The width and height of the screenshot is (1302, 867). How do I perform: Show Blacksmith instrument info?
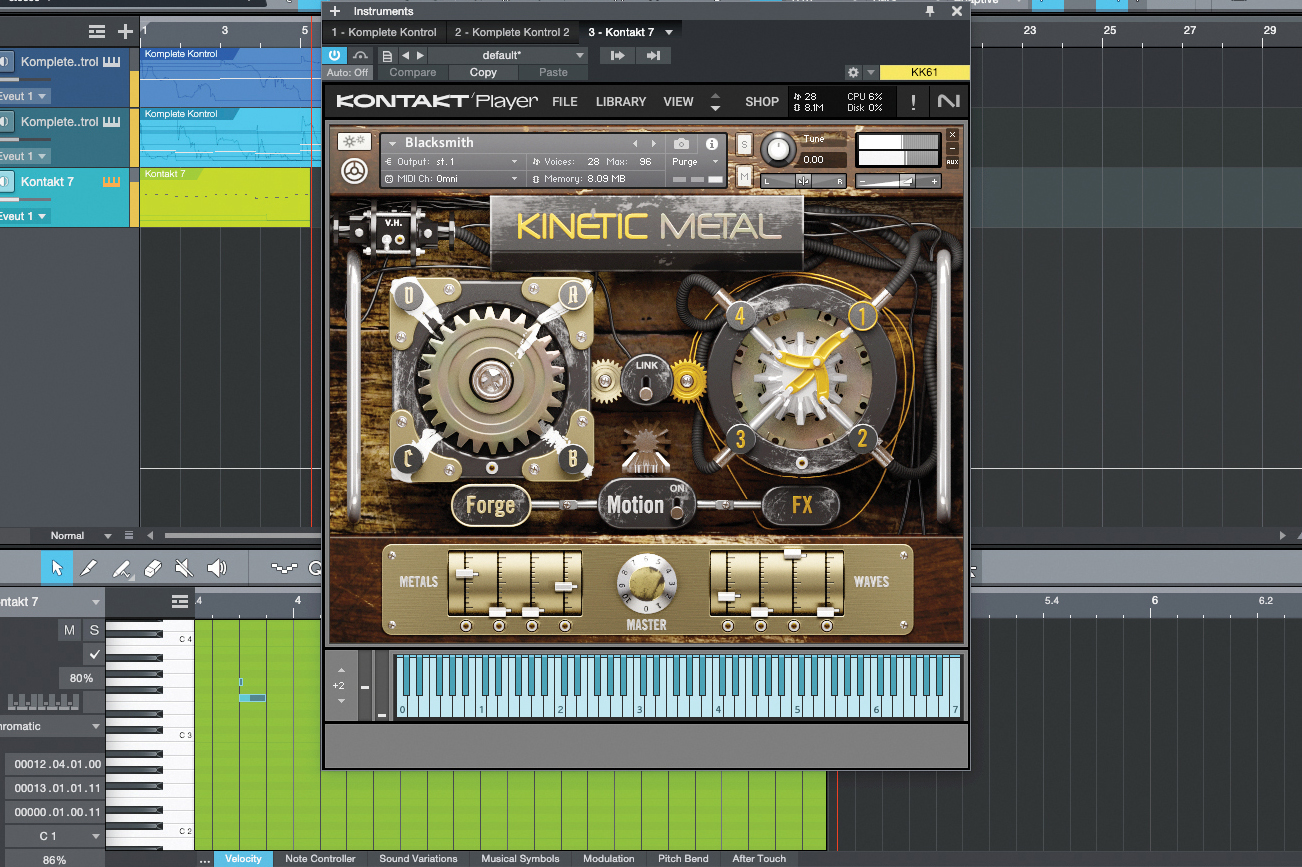pos(712,144)
